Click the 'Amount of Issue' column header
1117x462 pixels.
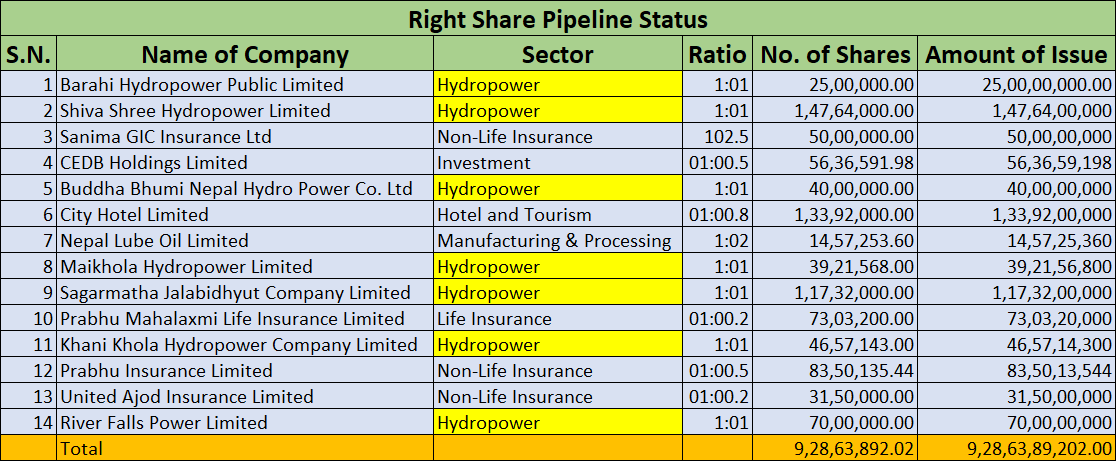pyautogui.click(x=1017, y=54)
